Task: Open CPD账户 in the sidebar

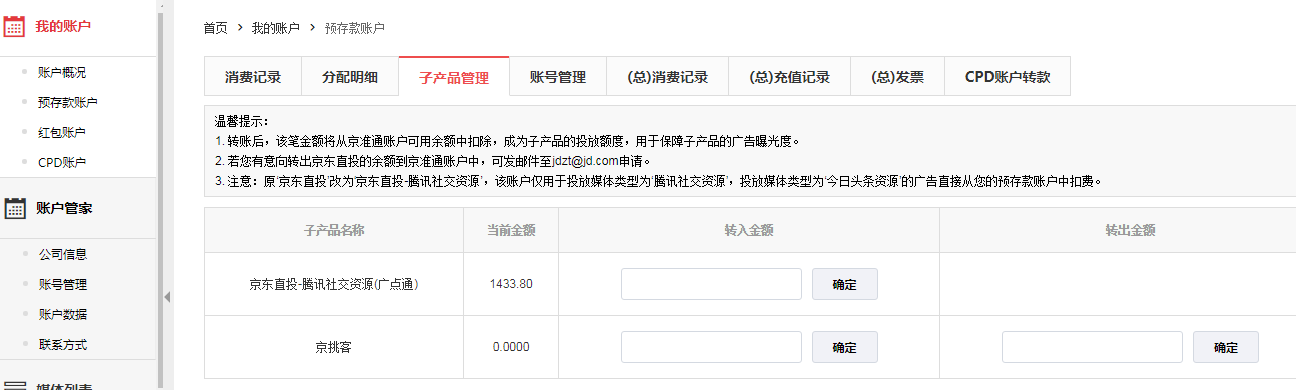Action: (62, 162)
